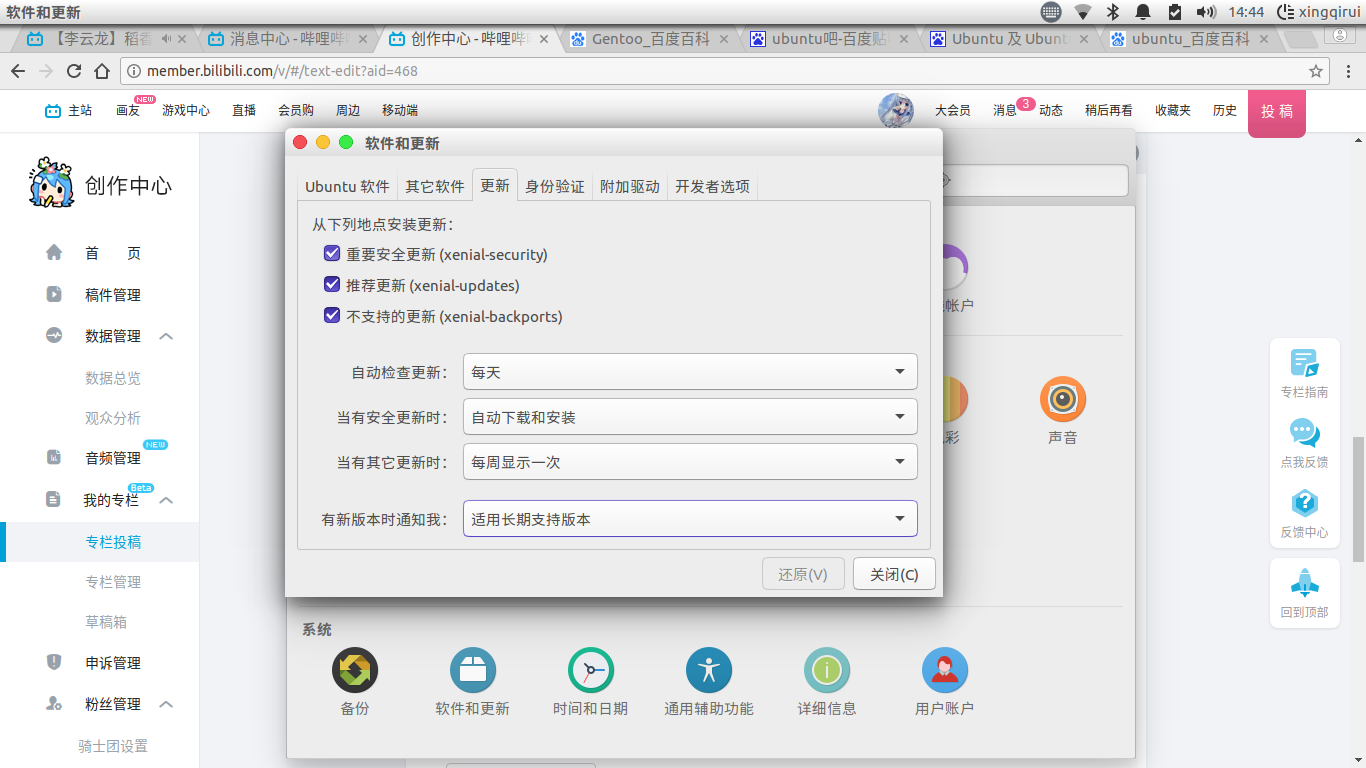Screen dimensions: 1366x768
Task: Switch to Gentoo_百度百科 browser tab
Action: pos(651,39)
